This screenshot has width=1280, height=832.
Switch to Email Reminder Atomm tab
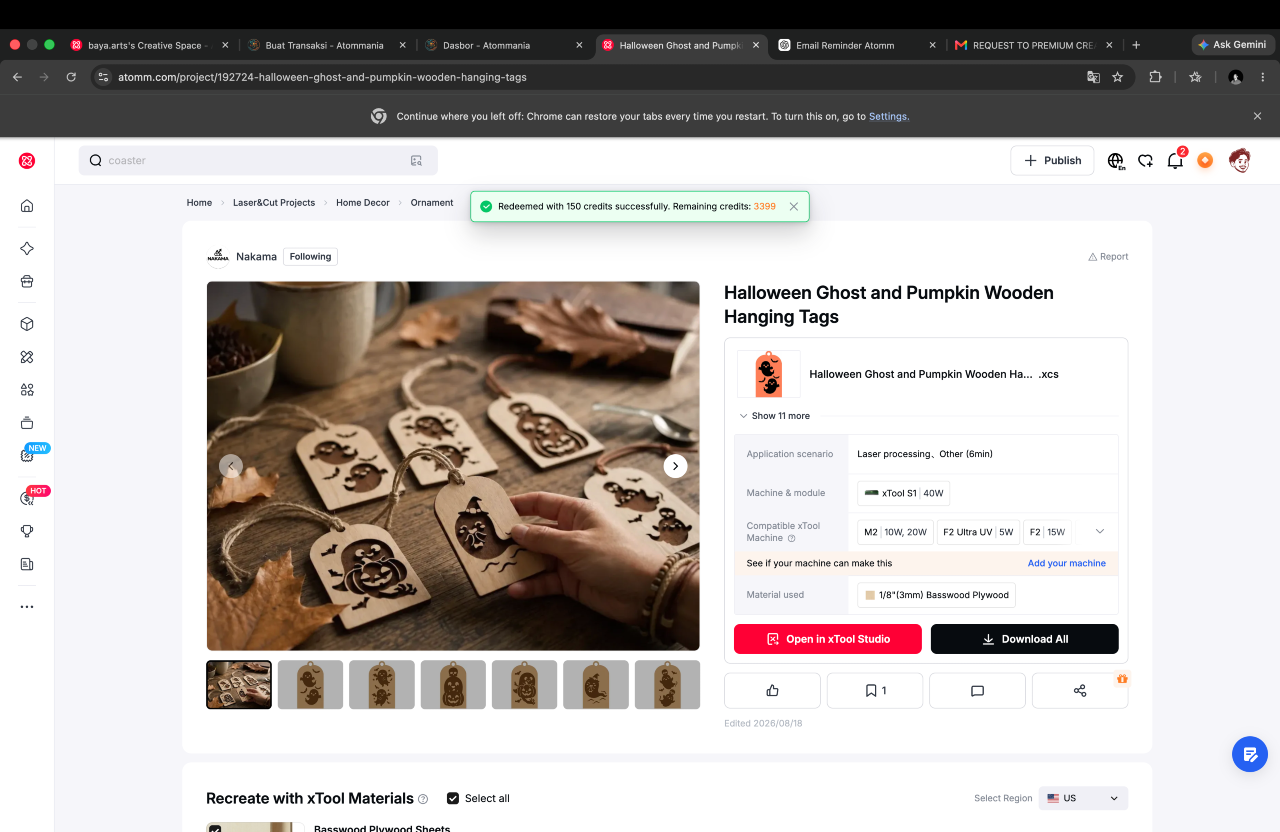(x=857, y=45)
